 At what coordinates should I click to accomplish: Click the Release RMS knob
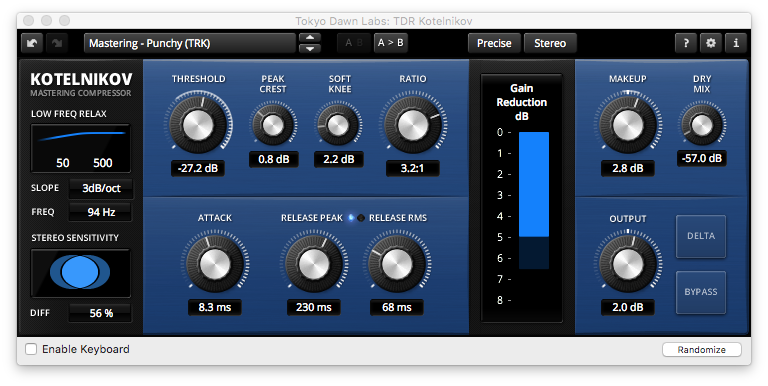(396, 264)
